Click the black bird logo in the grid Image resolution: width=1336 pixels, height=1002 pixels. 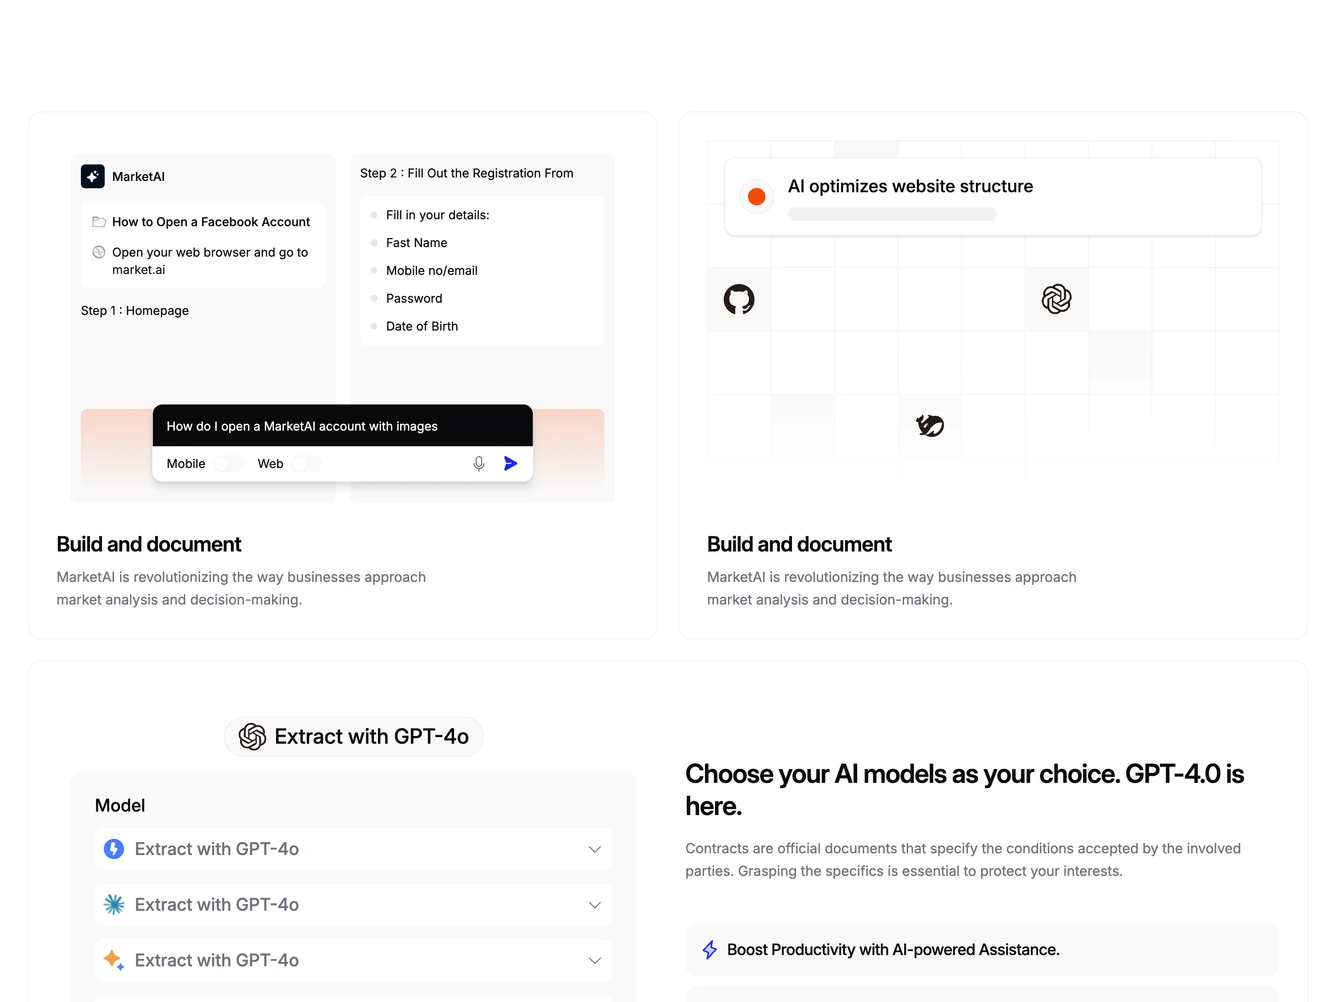pyautogui.click(x=930, y=426)
